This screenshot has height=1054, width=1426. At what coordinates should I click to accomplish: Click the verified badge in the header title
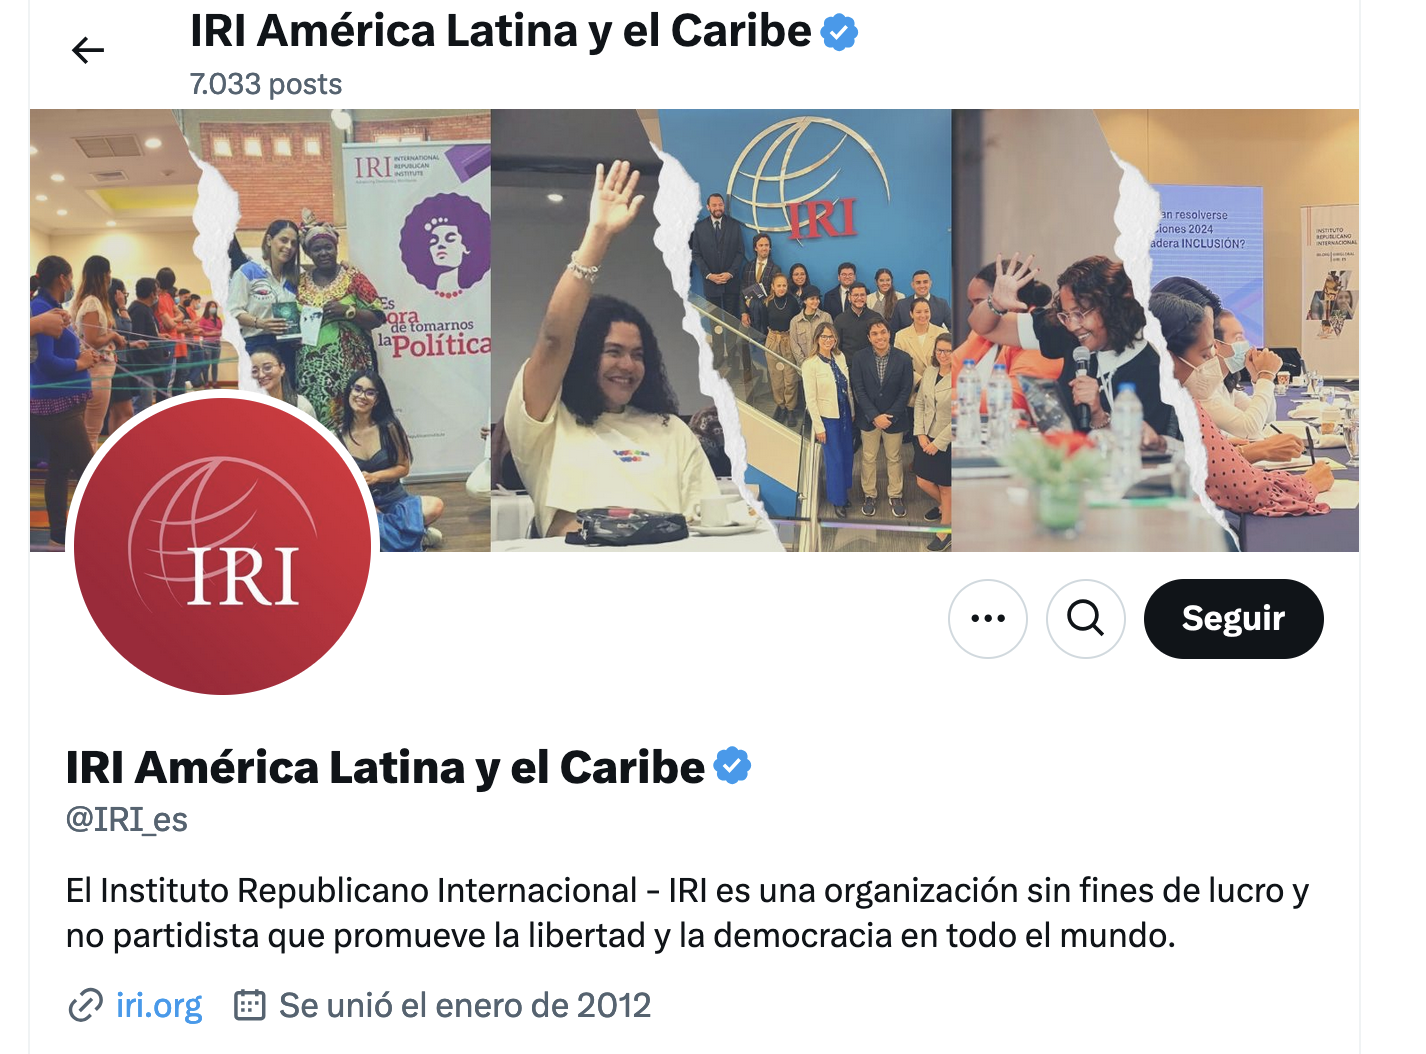(x=839, y=32)
